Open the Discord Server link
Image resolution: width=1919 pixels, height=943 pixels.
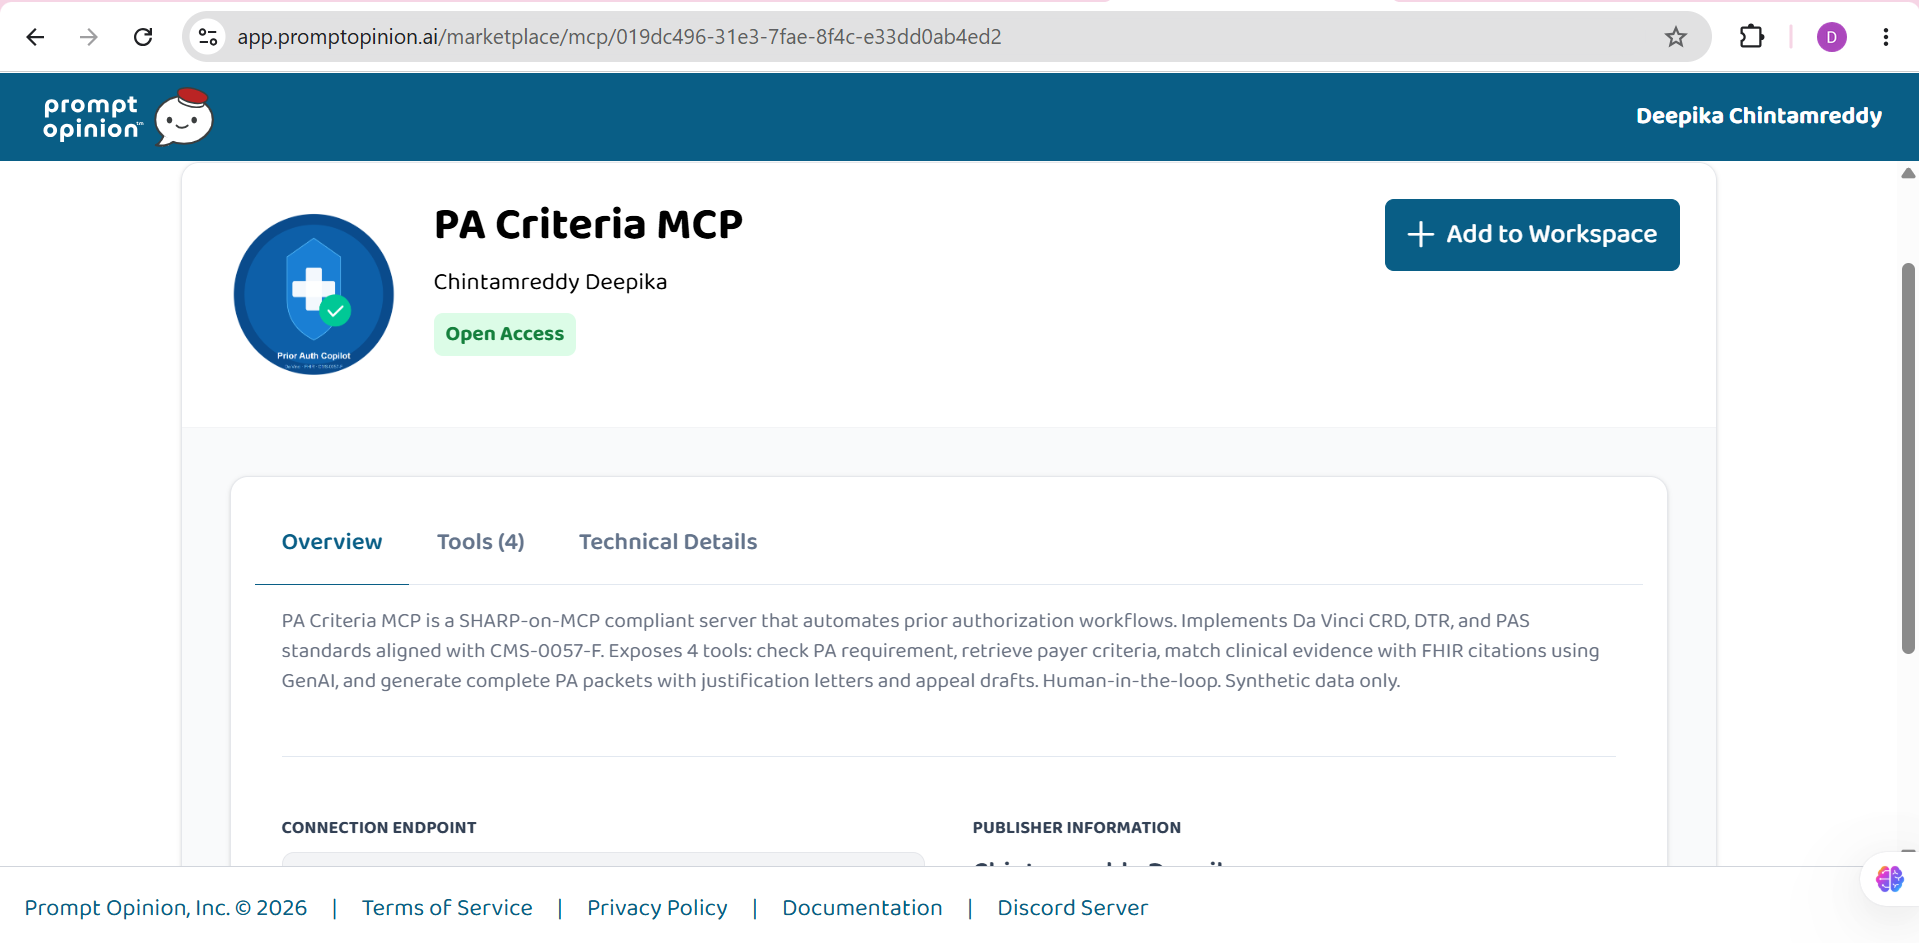pyautogui.click(x=1072, y=908)
